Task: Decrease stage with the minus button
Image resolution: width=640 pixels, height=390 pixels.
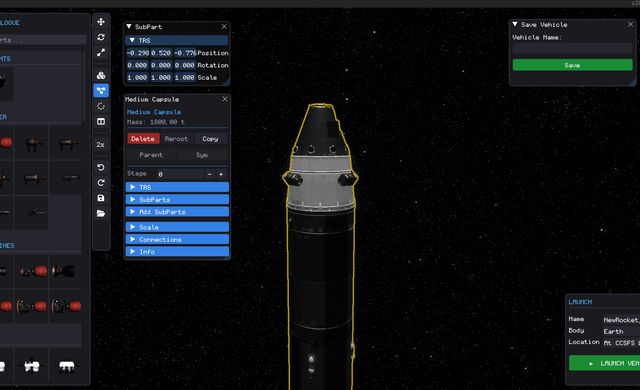Action: (x=209, y=174)
